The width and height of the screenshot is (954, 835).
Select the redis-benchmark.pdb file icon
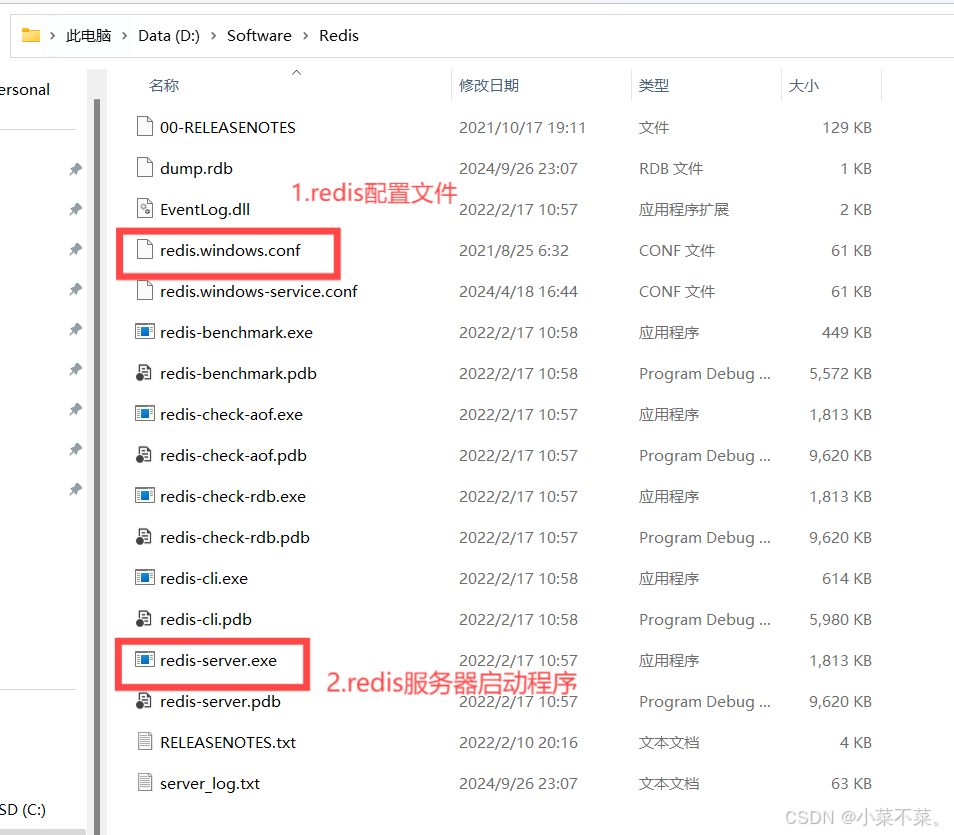144,372
